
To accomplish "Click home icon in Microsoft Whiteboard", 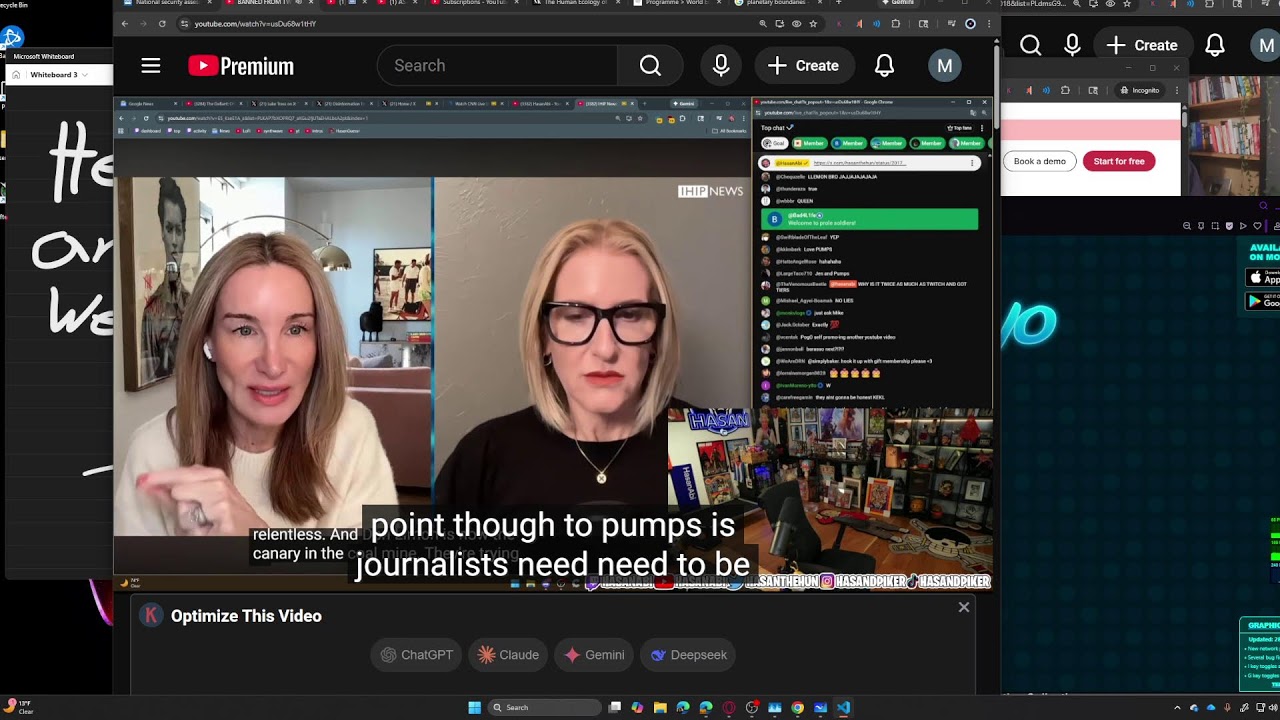I will click(x=16, y=75).
